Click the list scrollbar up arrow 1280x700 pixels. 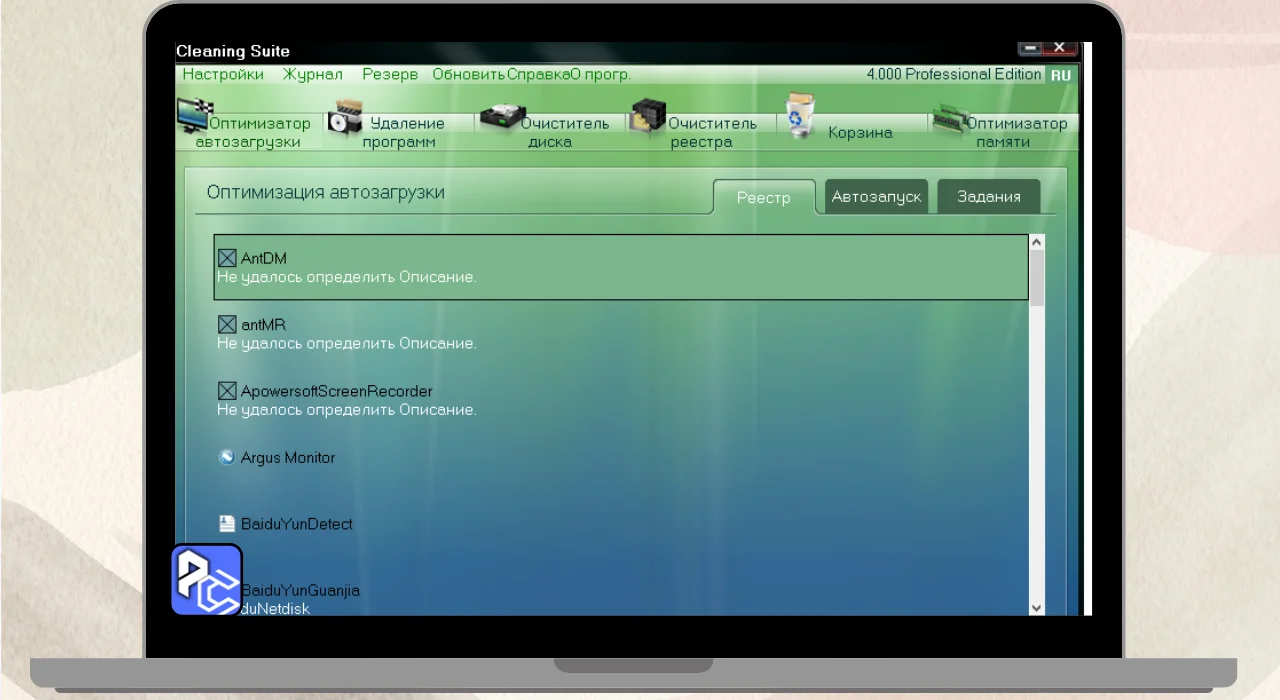point(1036,243)
